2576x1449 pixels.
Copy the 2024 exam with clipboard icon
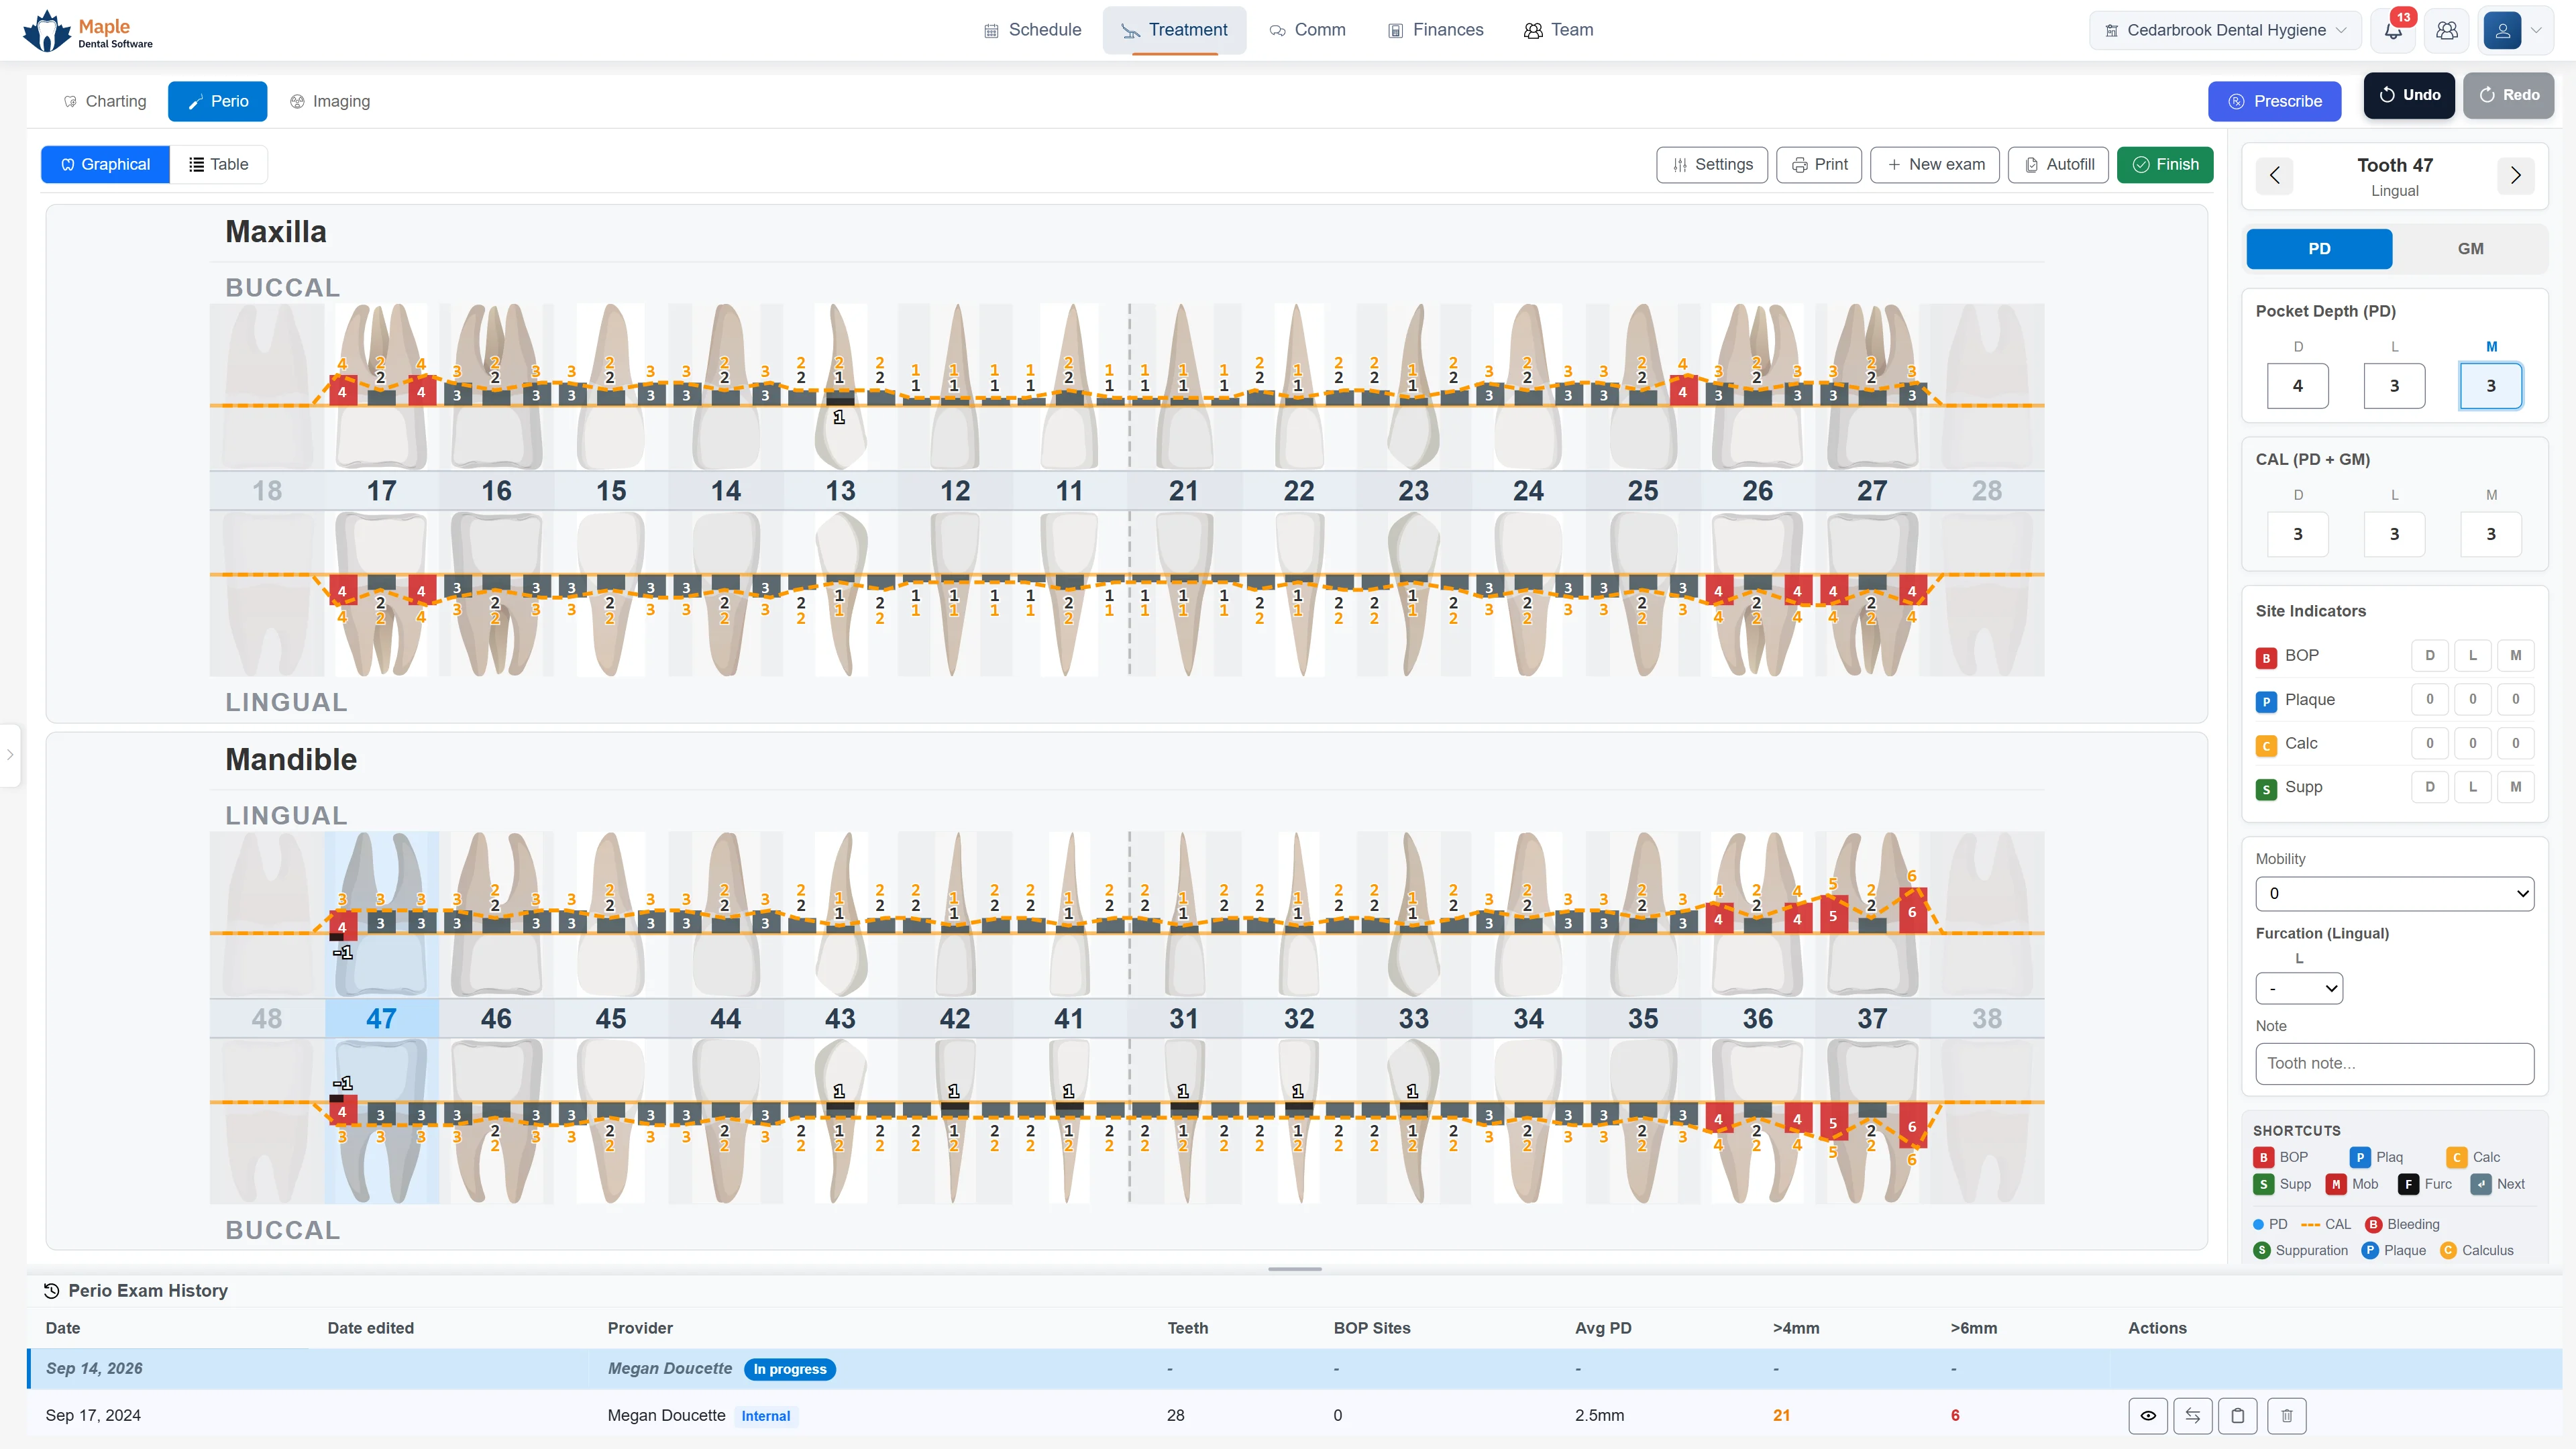pyautogui.click(x=2238, y=1415)
